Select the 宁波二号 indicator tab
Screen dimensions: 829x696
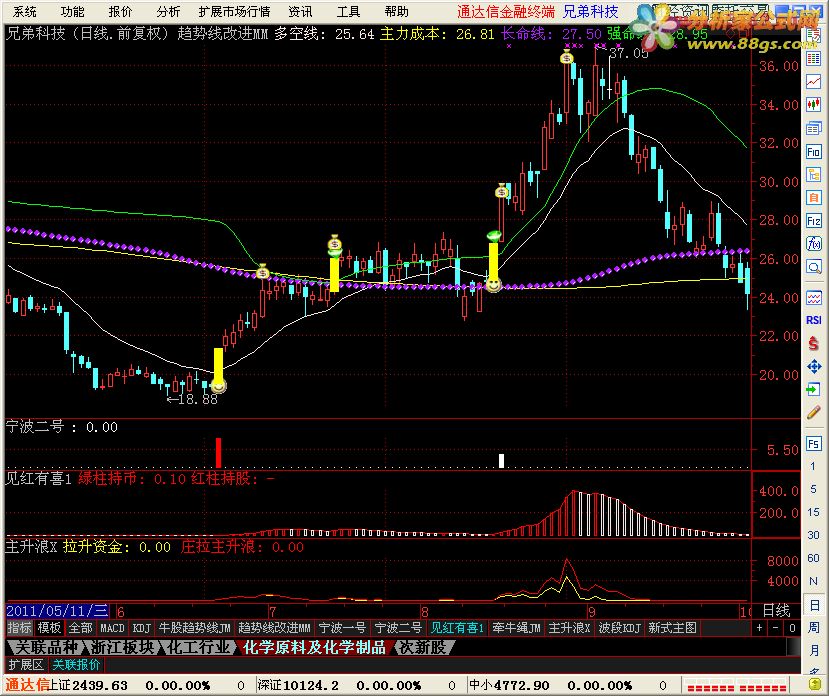pos(398,628)
